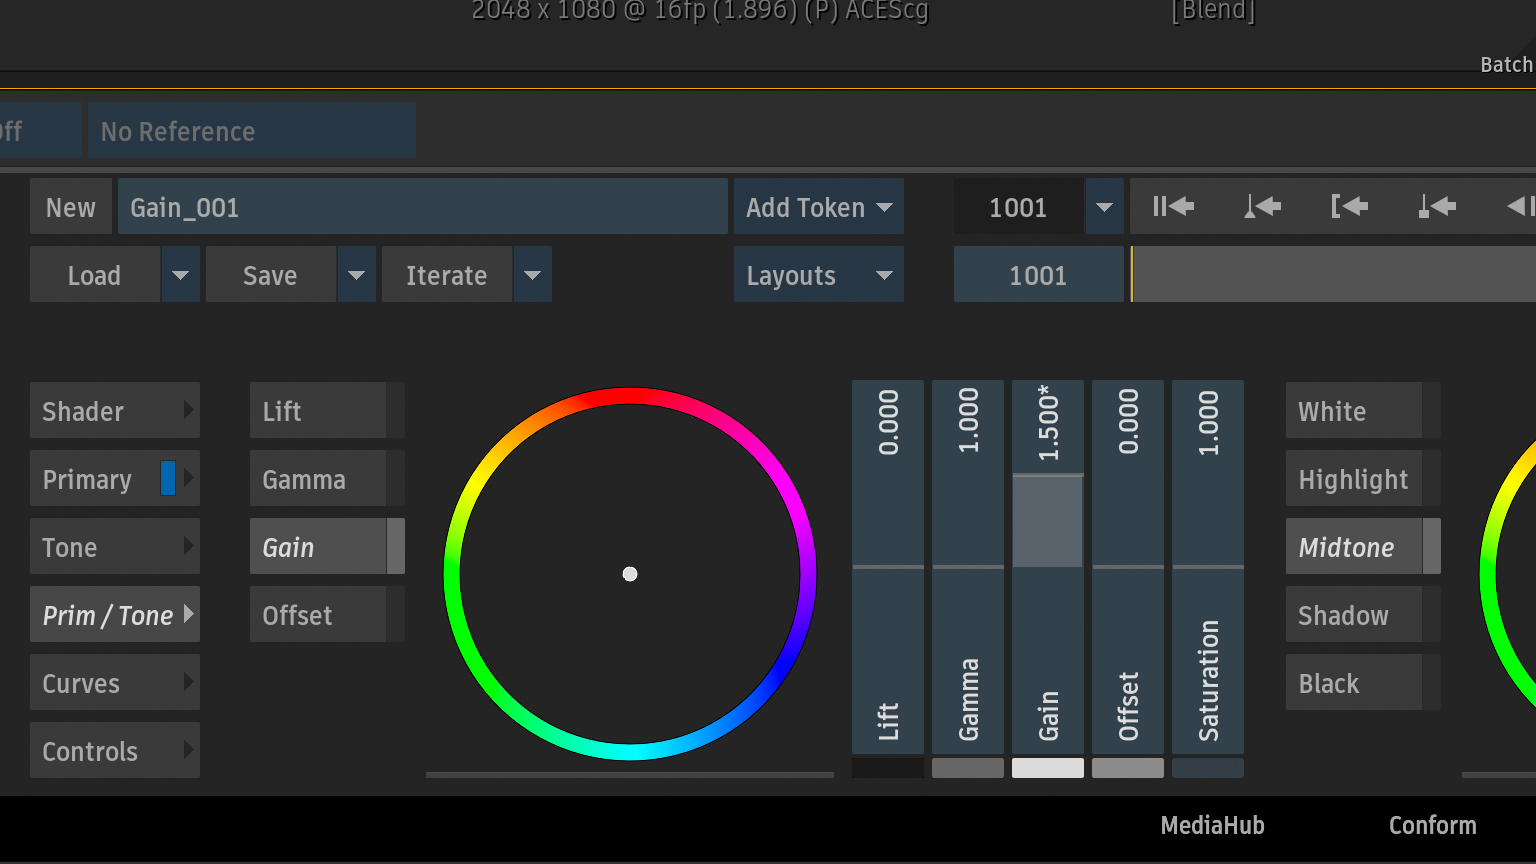The height and width of the screenshot is (864, 1536).
Task: Click the New button
Action: [x=70, y=206]
